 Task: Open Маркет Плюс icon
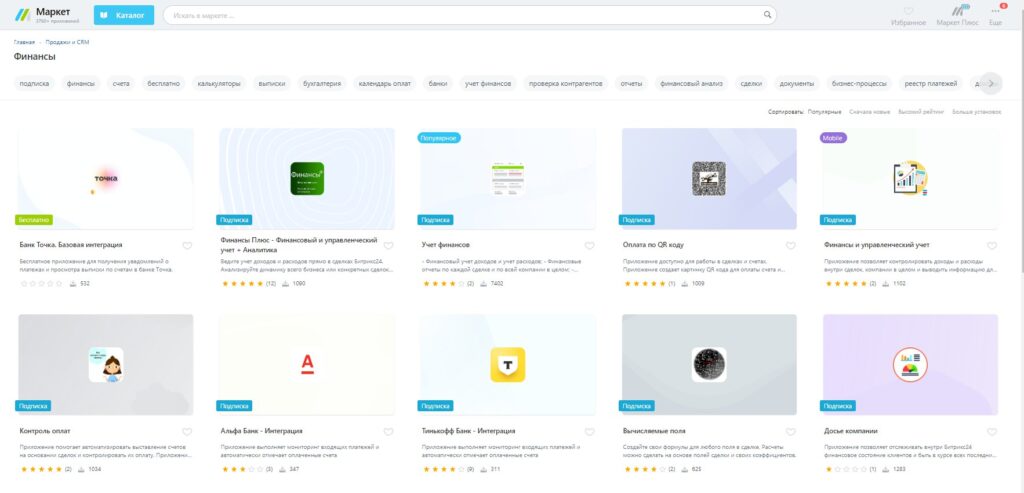point(959,10)
